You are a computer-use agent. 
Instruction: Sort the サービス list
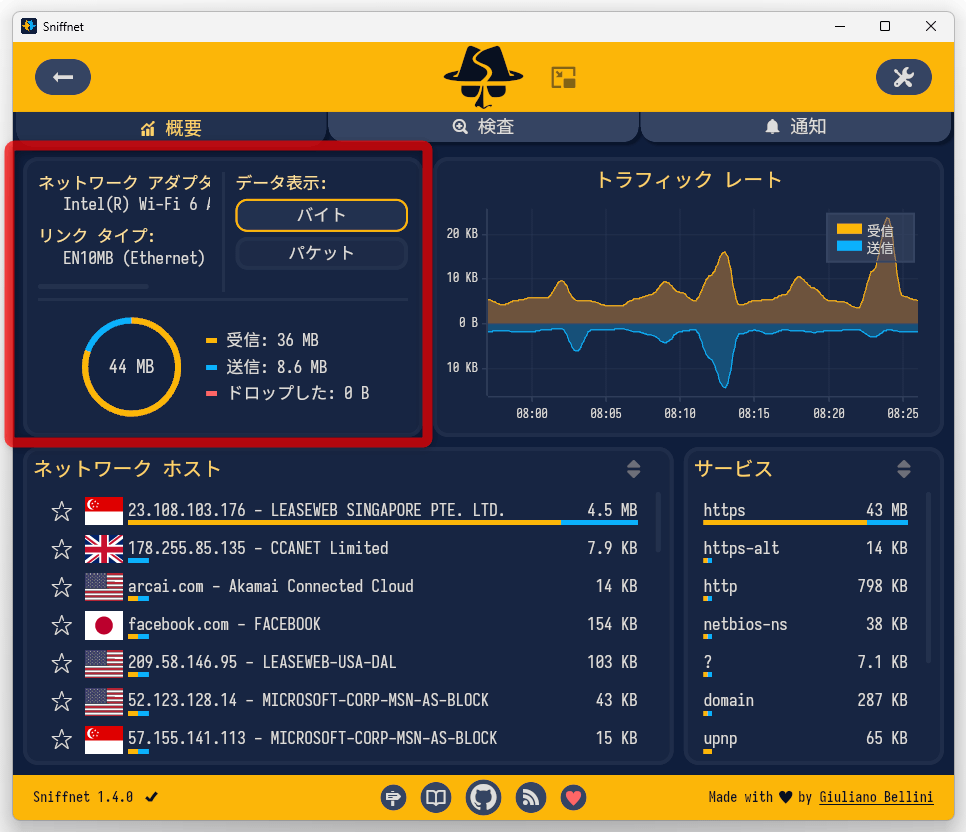(x=904, y=470)
